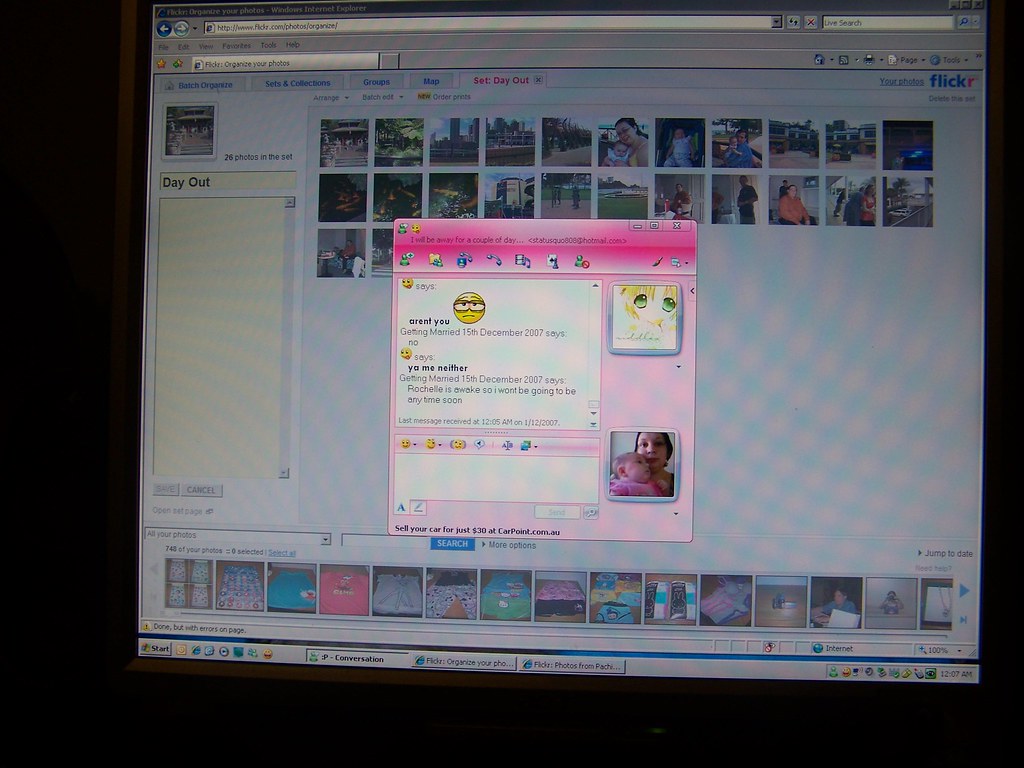Viewport: 1024px width, 768px height.
Task: Open options arrow below my display picture
Action: [x=676, y=514]
